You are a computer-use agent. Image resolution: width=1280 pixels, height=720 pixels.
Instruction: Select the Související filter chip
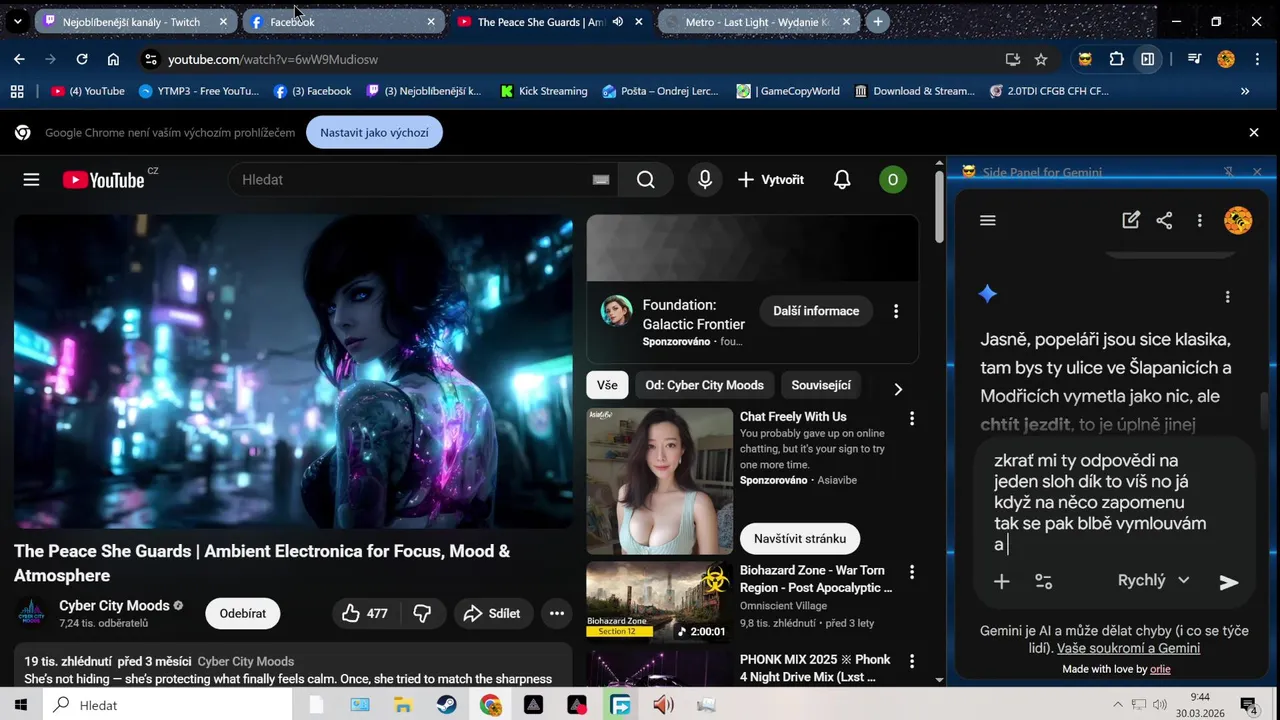pyautogui.click(x=821, y=385)
